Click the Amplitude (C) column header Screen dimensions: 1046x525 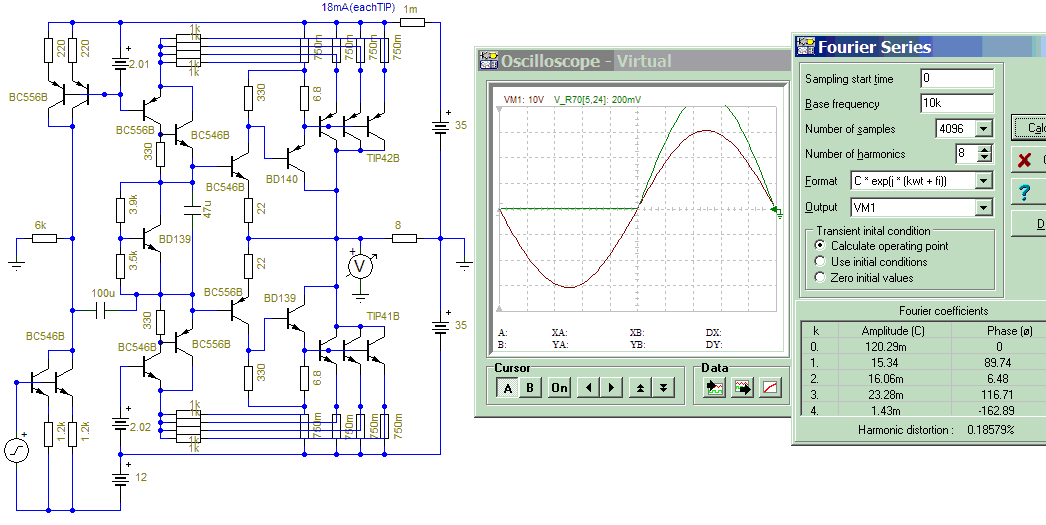click(x=893, y=331)
